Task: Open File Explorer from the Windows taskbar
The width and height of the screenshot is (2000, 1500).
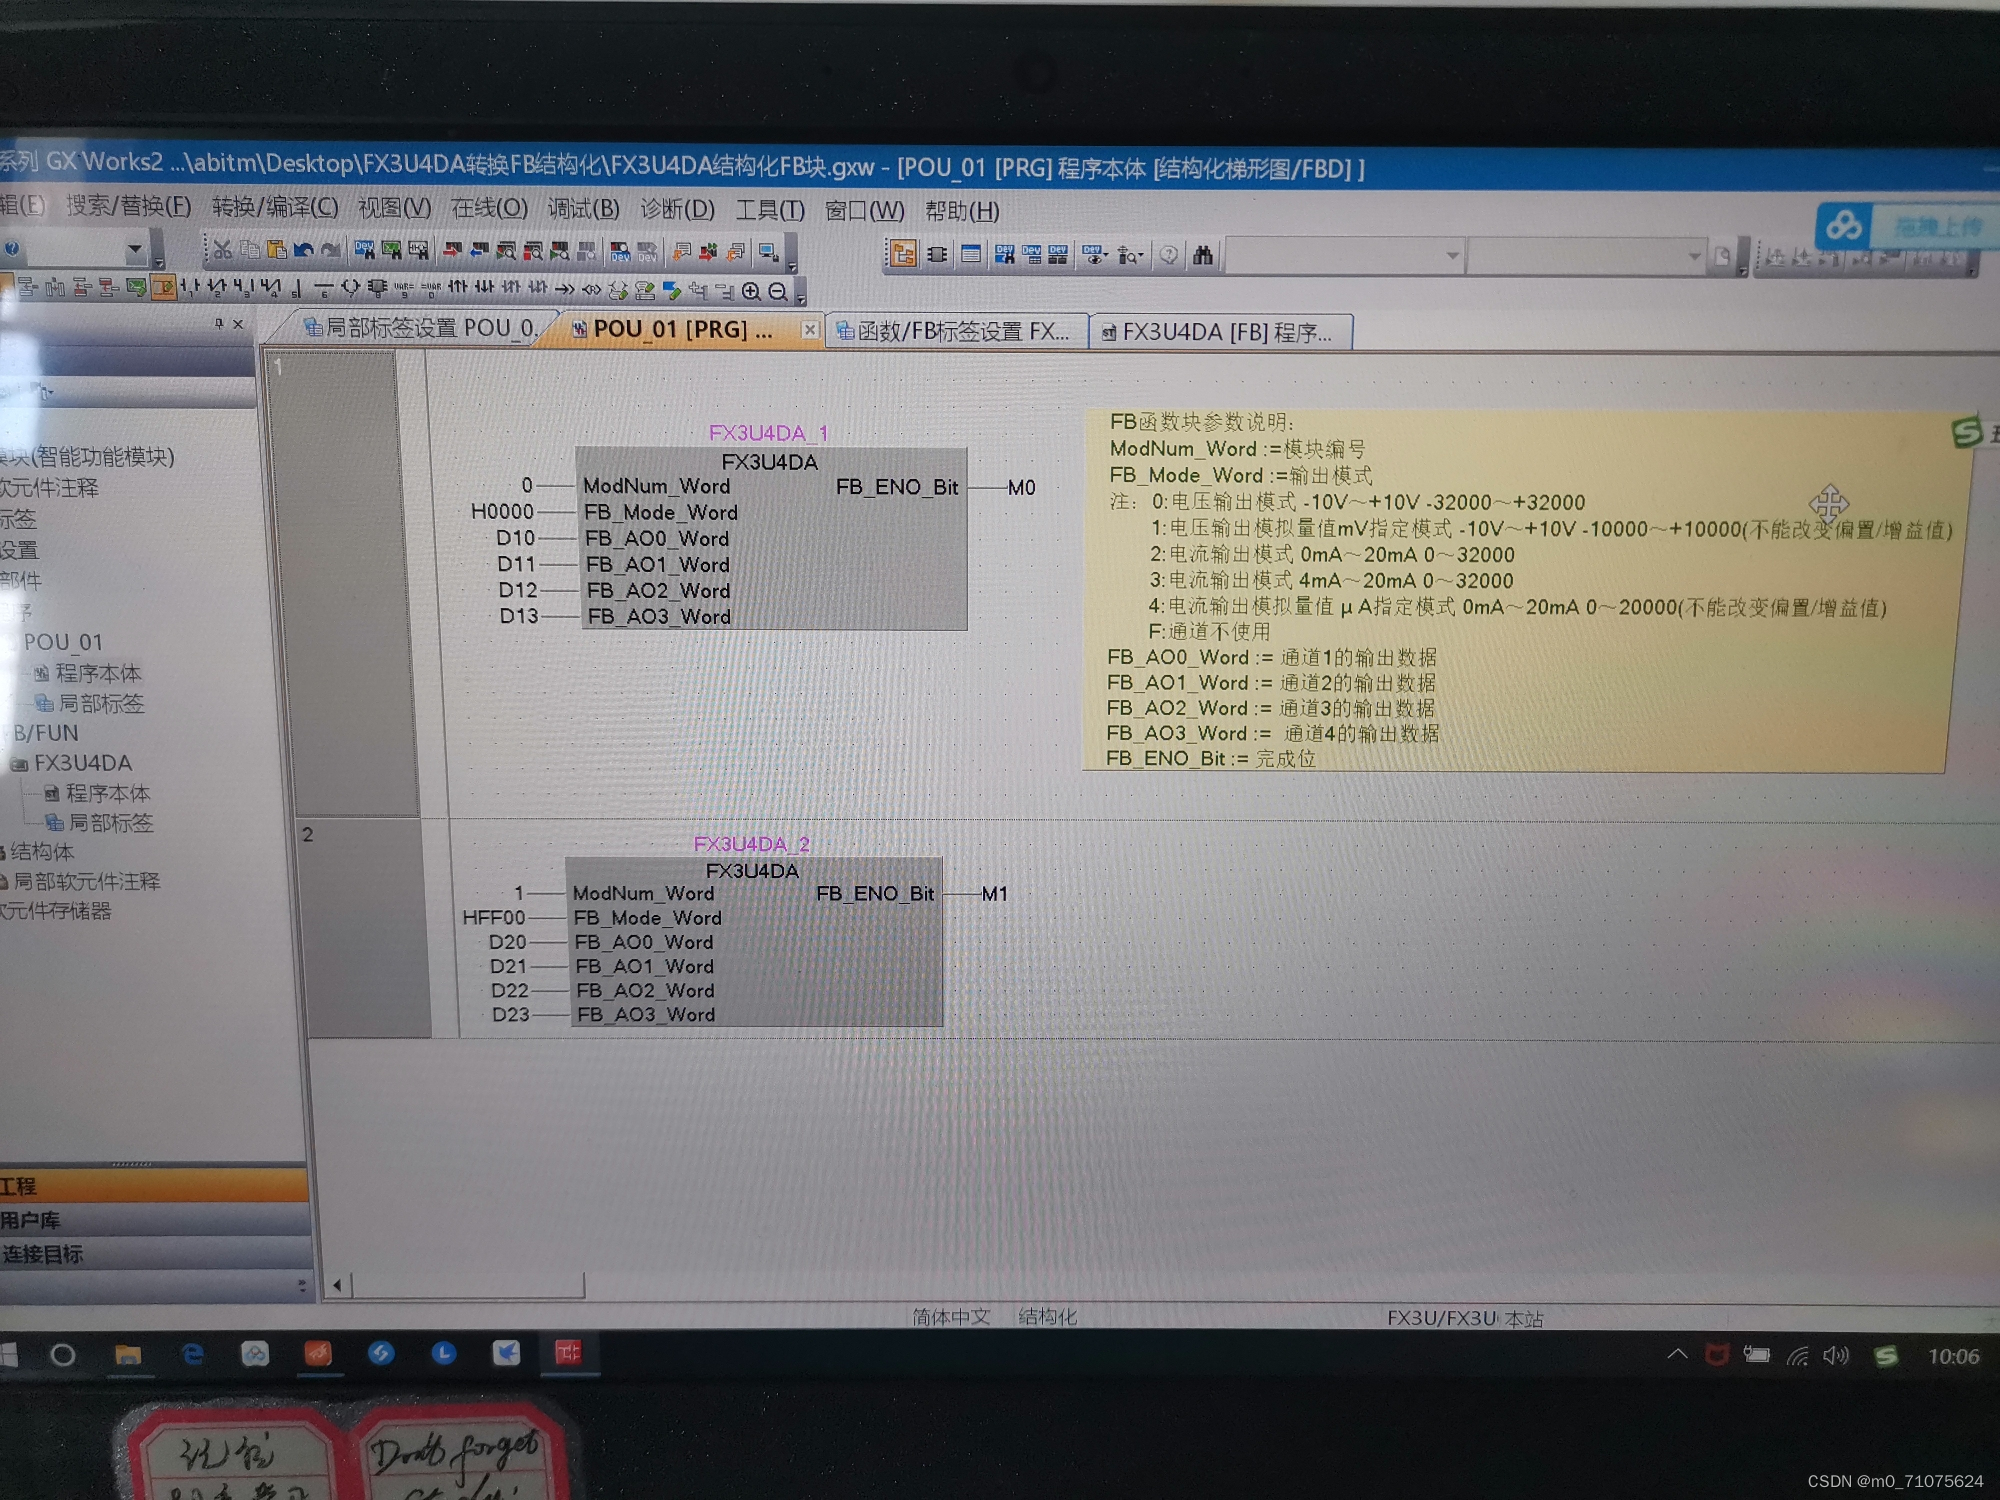Action: click(x=127, y=1355)
